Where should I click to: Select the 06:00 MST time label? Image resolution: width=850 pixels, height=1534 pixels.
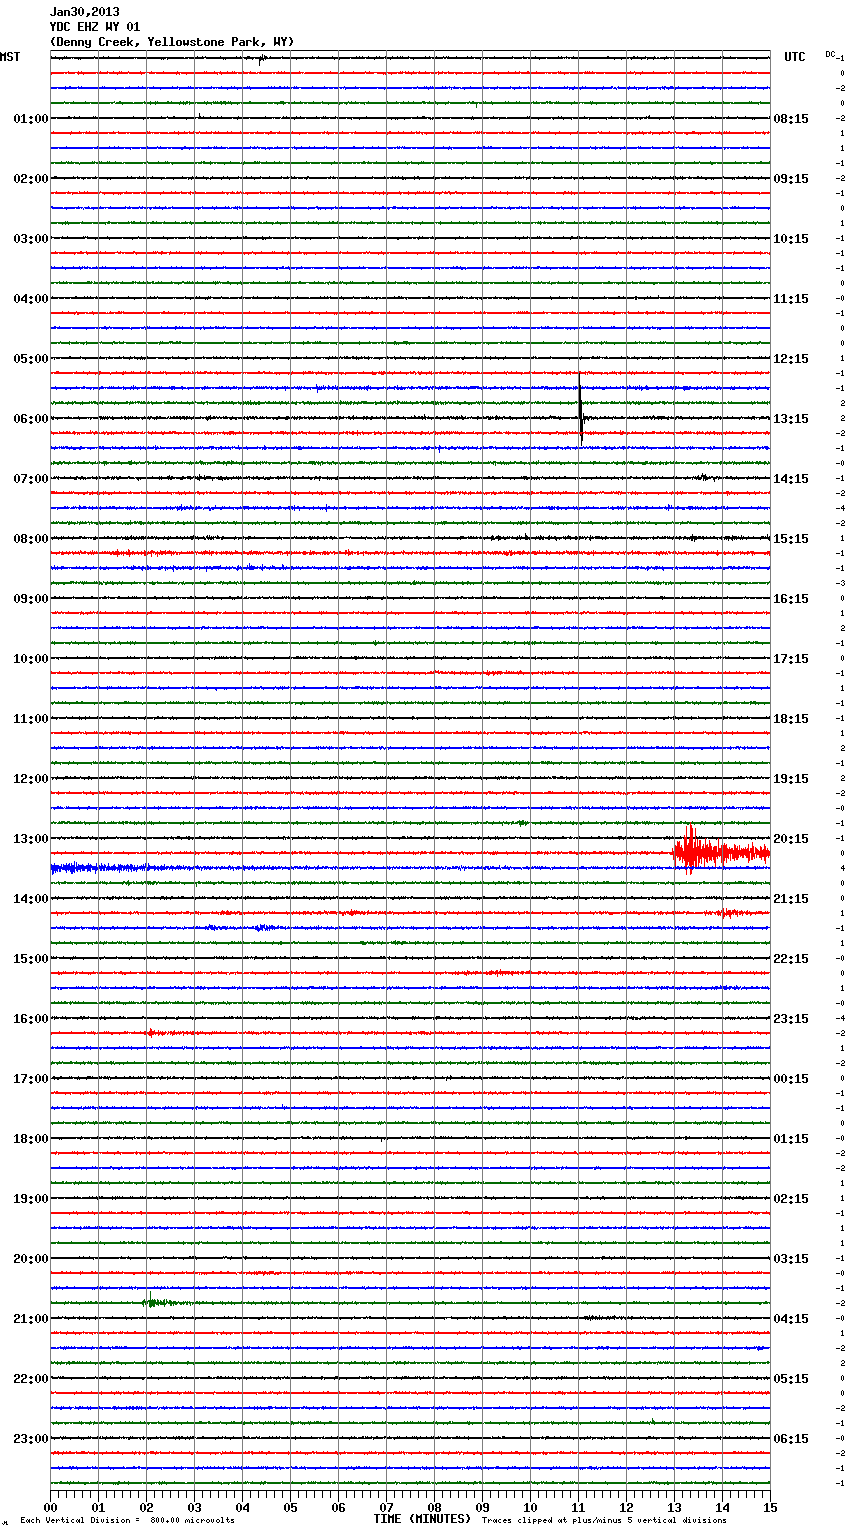pos(31,419)
